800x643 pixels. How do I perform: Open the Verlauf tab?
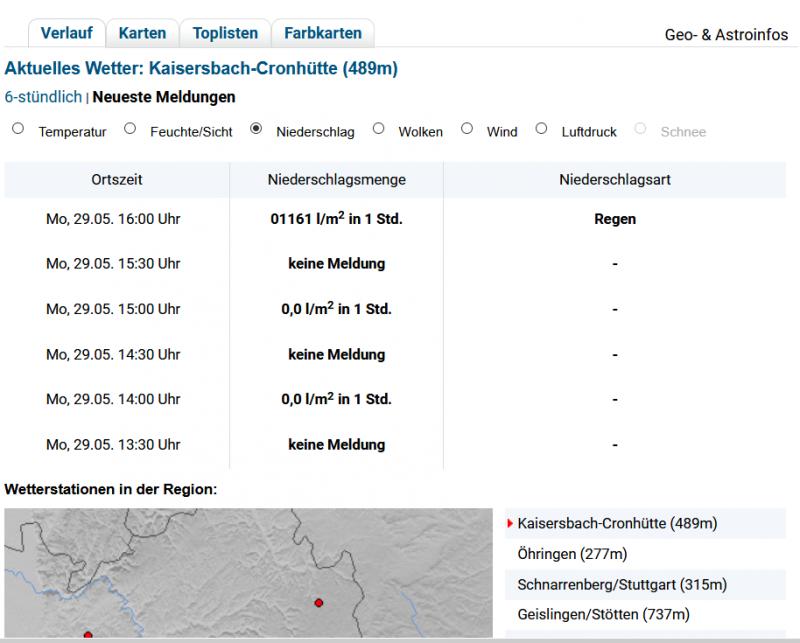click(x=67, y=33)
